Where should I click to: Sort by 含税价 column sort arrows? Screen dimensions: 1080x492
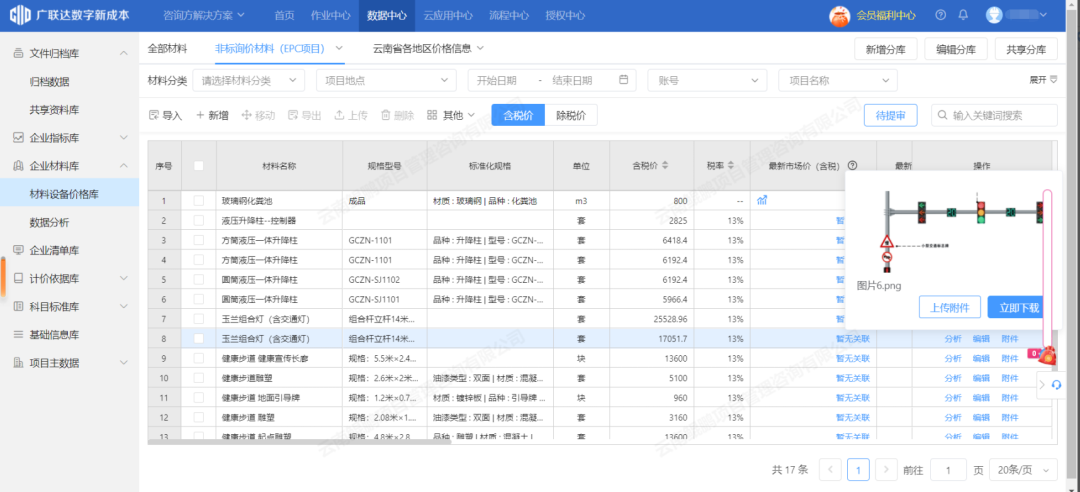(x=666, y=166)
